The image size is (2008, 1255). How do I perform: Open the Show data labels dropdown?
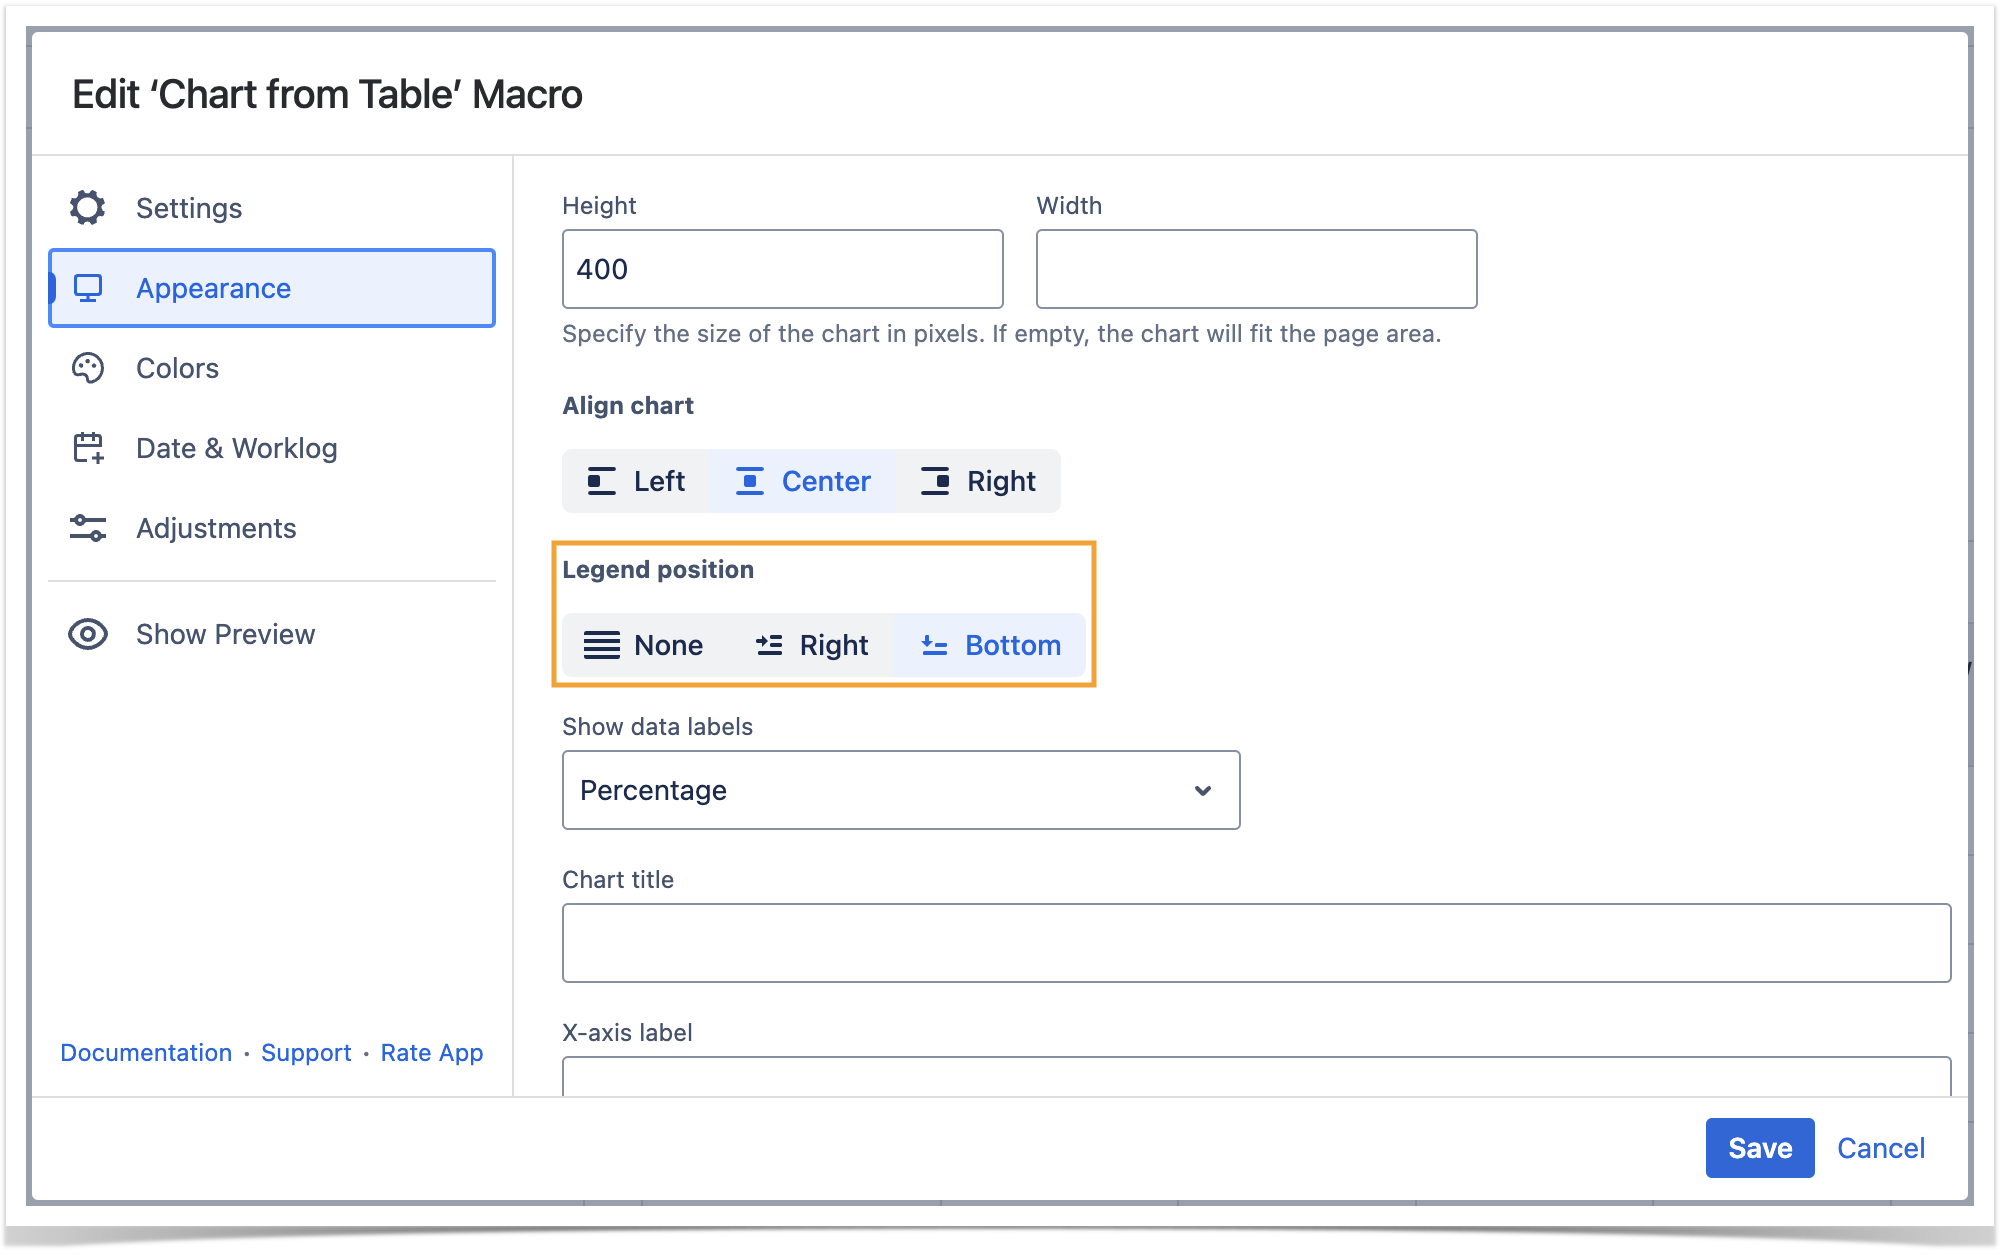tap(900, 790)
